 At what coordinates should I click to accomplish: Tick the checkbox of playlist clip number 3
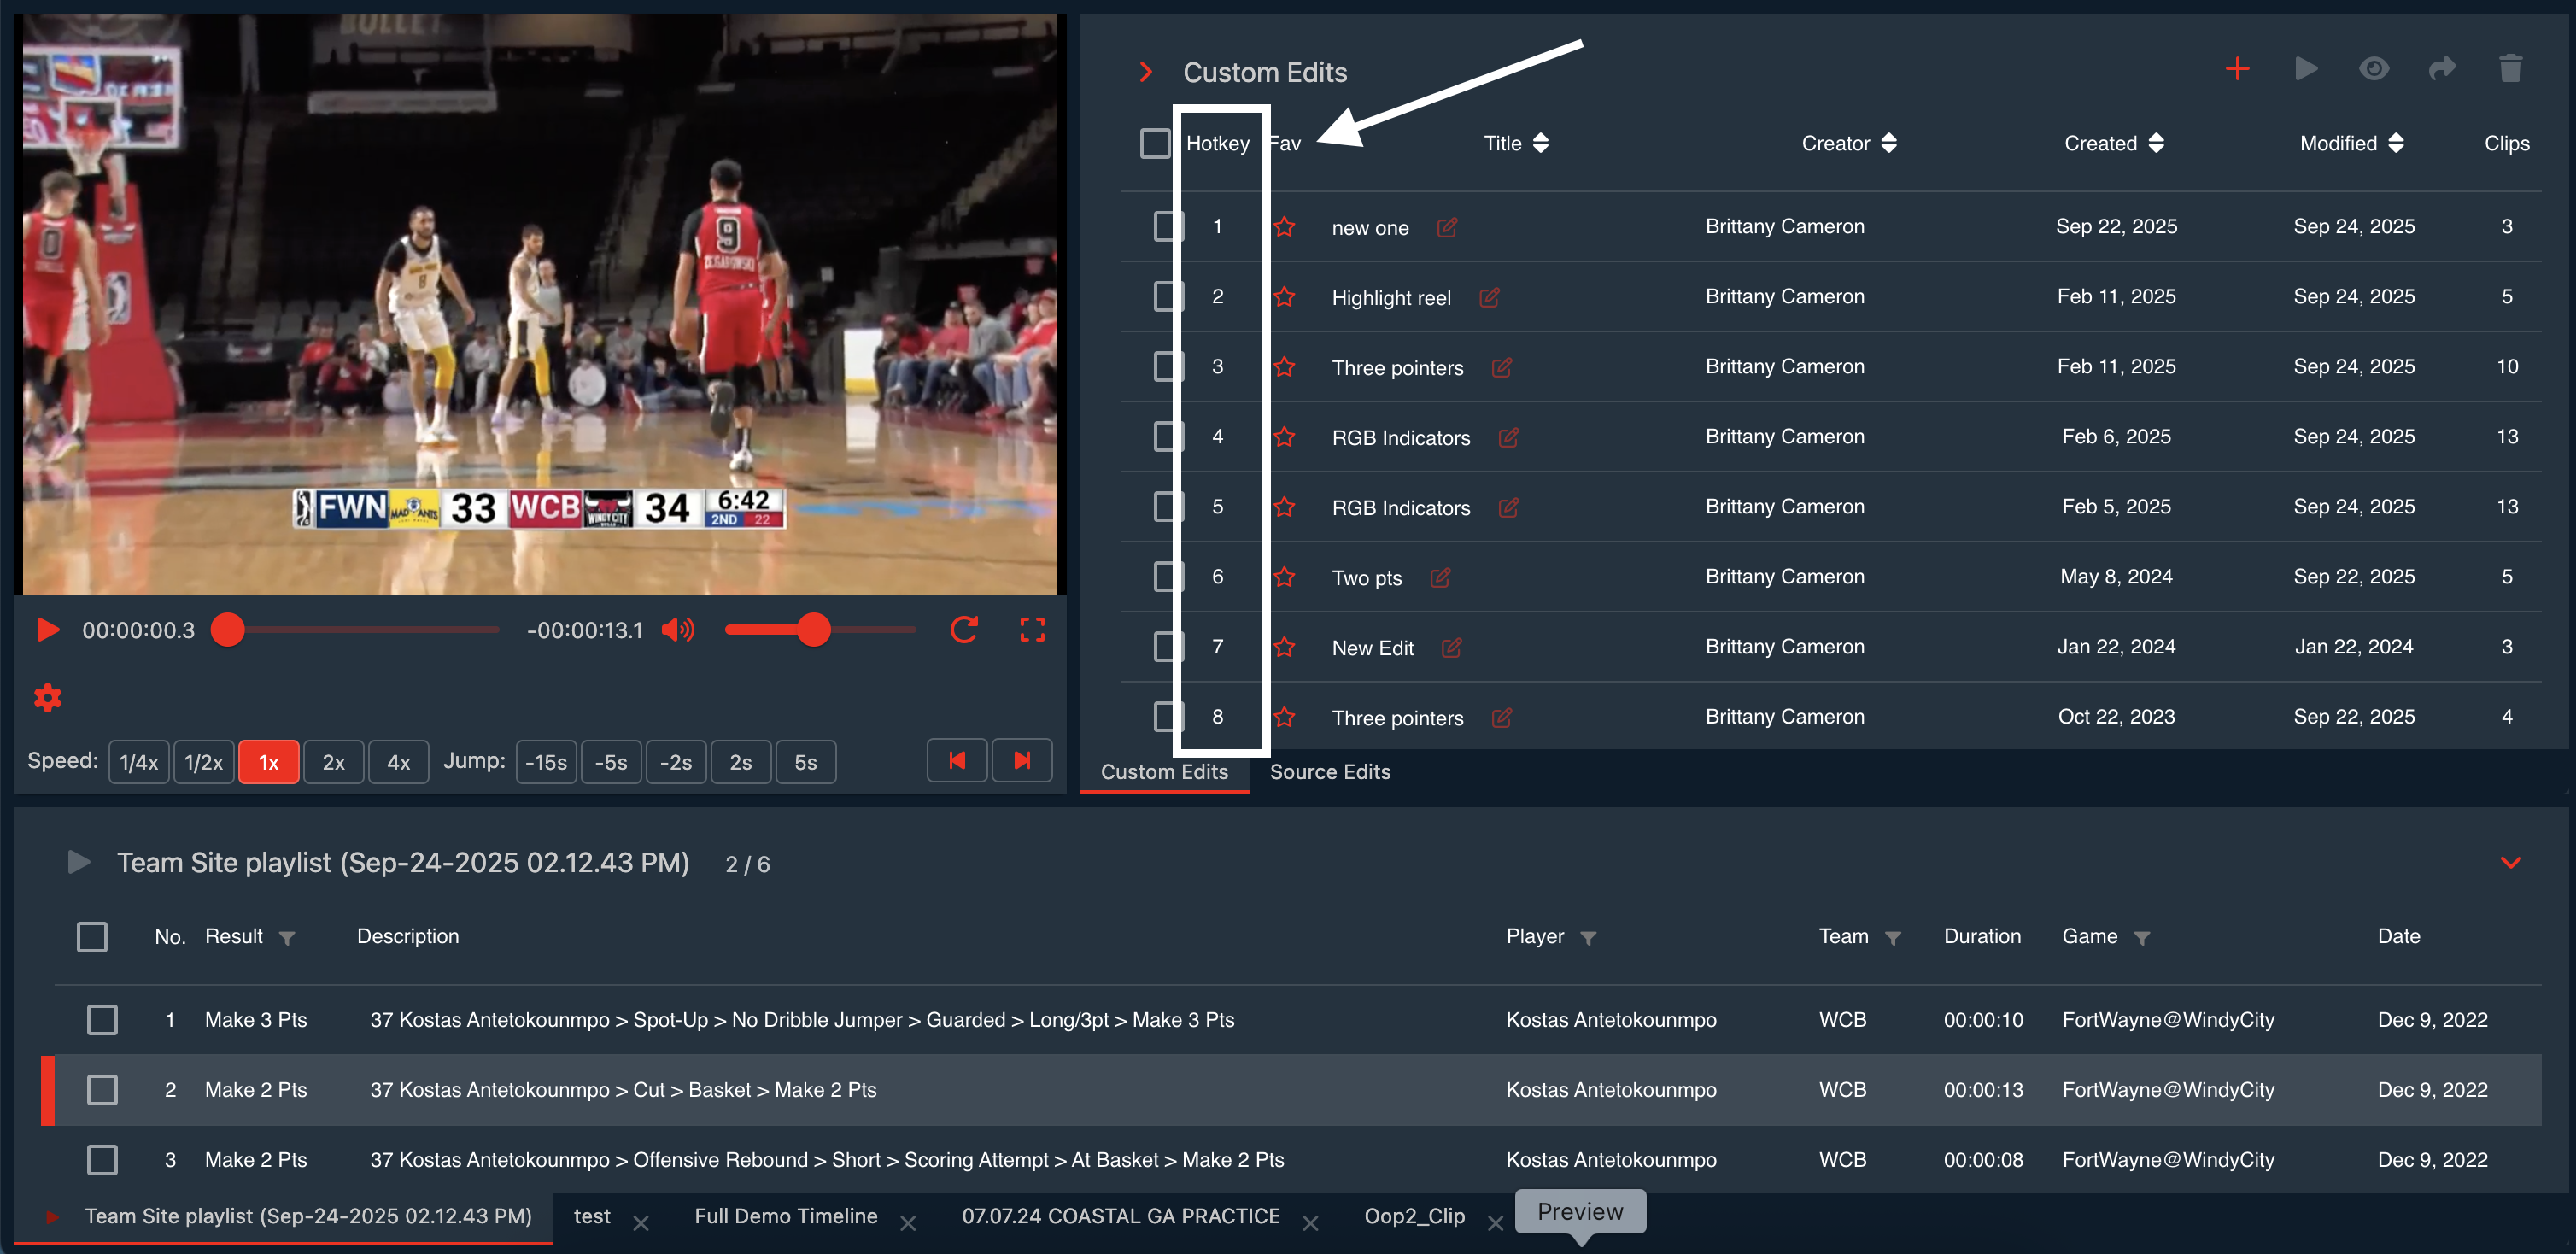pyautogui.click(x=102, y=1159)
